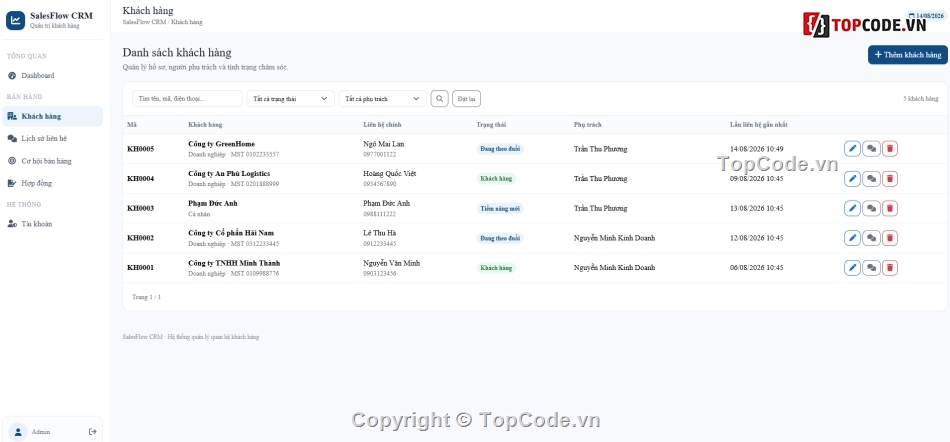Viewport: 950px width, 442px height.
Task: Delete customer KH0004 with trash icon
Action: click(x=889, y=179)
